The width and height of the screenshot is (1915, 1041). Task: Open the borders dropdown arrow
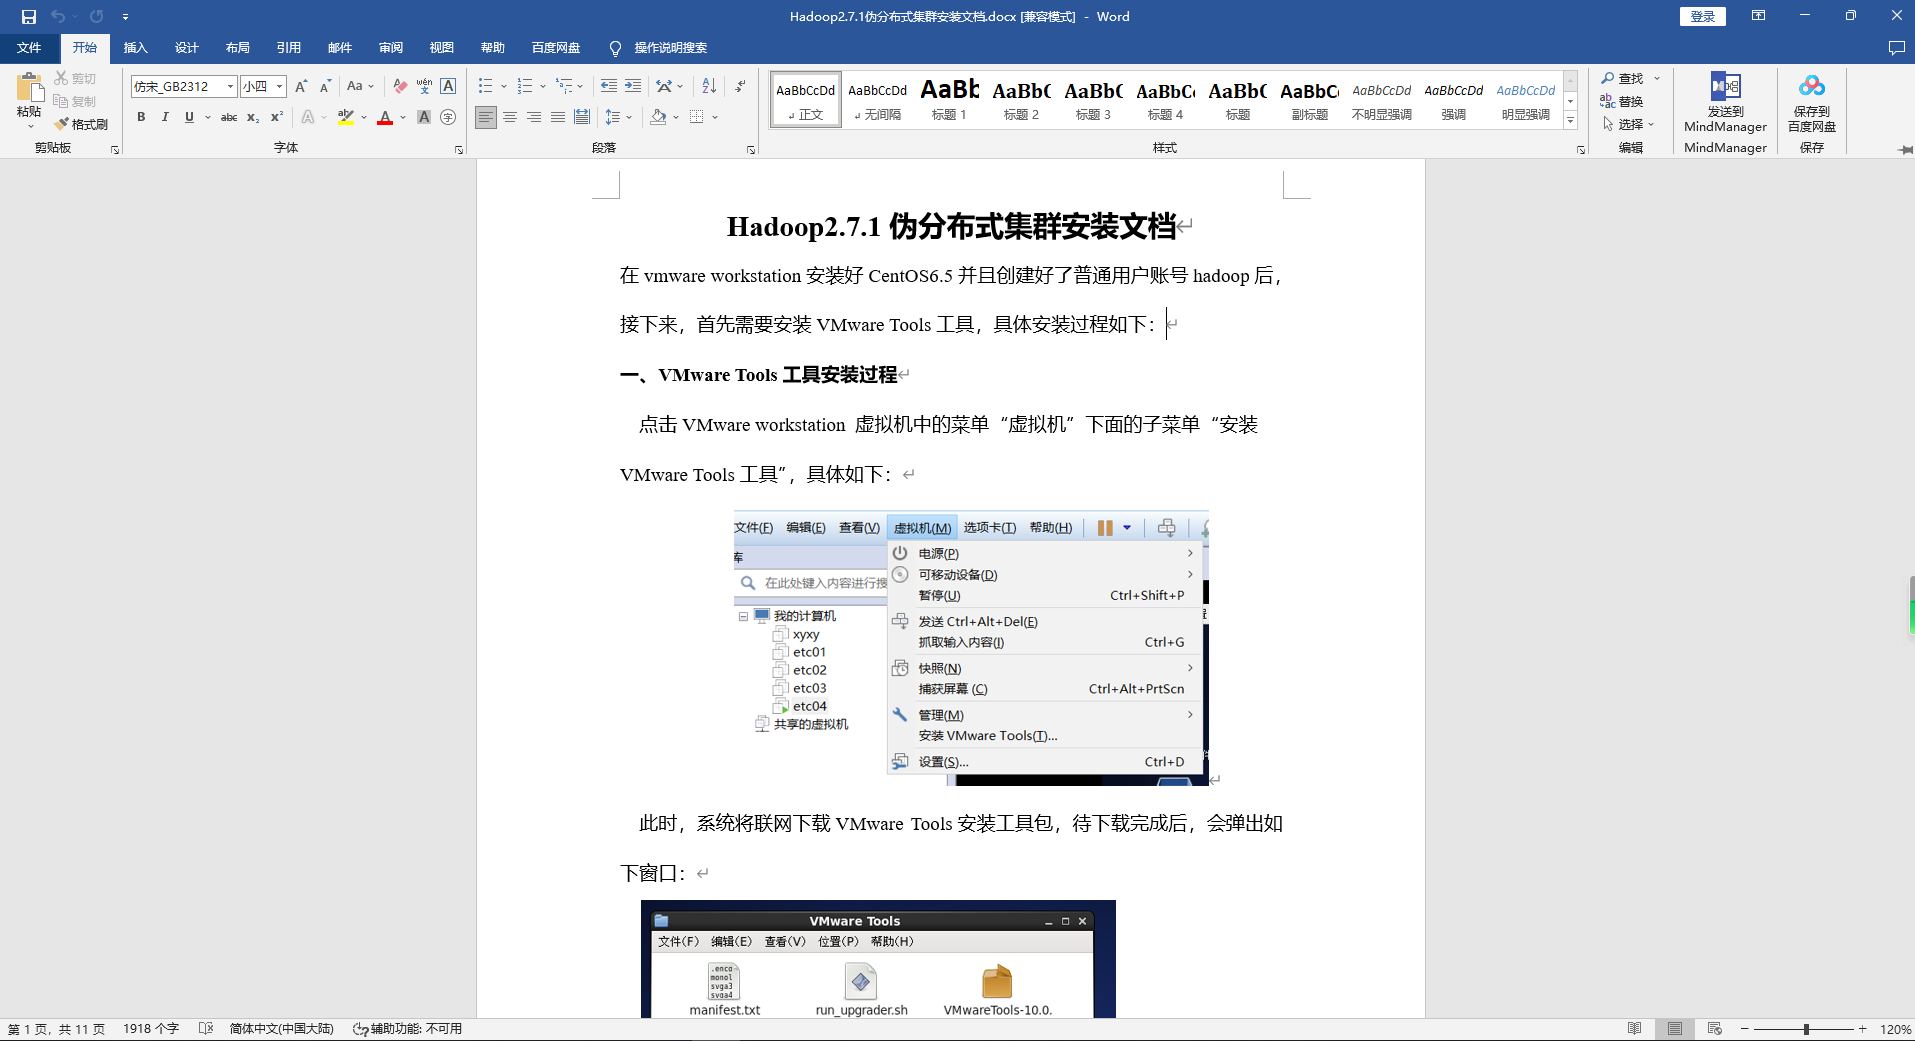point(715,117)
